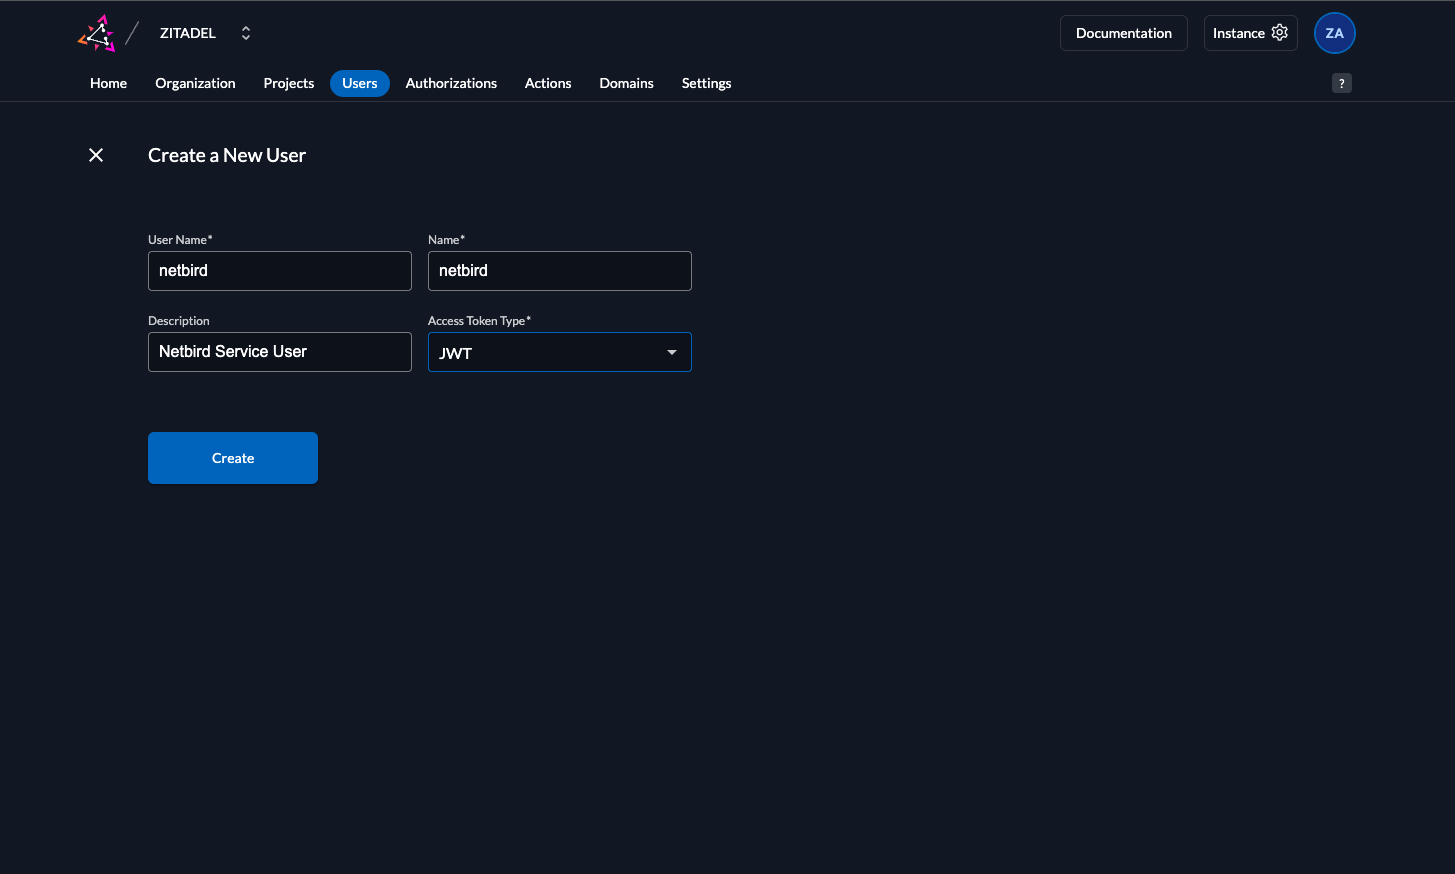Select the Users tab
The width and height of the screenshot is (1455, 874).
[x=359, y=83]
